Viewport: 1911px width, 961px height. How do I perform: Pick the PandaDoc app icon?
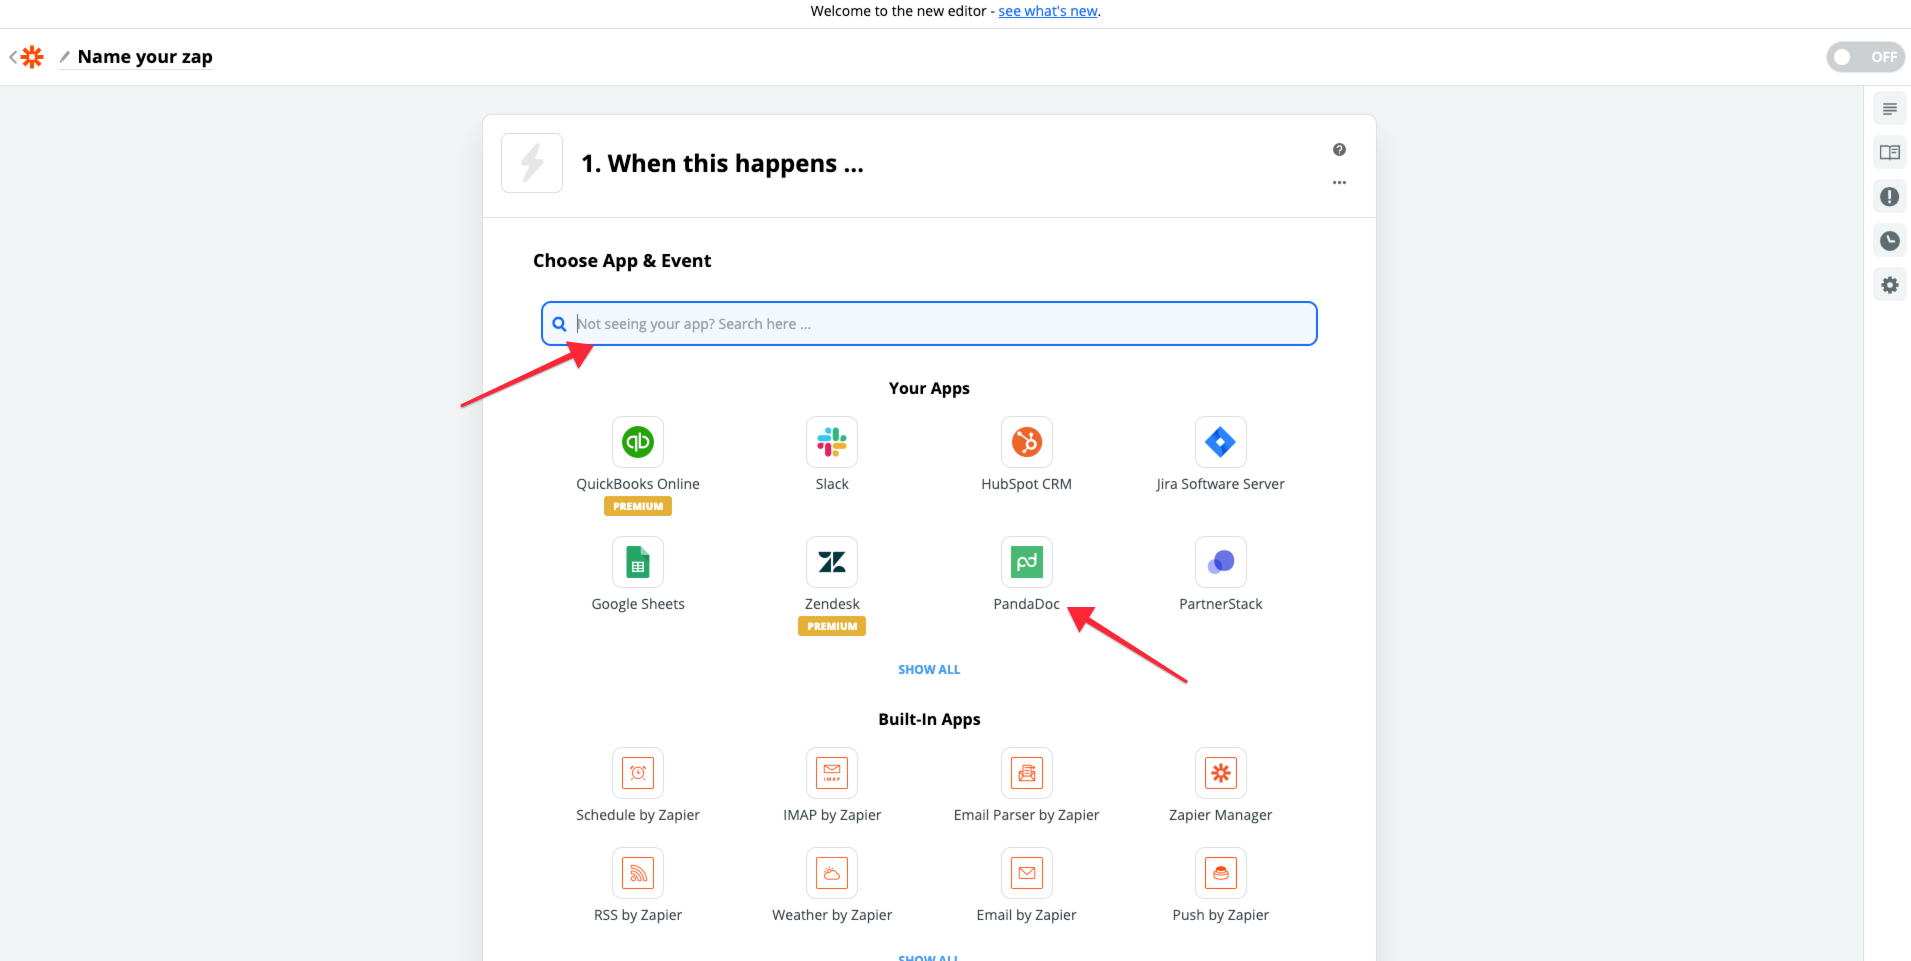tap(1027, 562)
